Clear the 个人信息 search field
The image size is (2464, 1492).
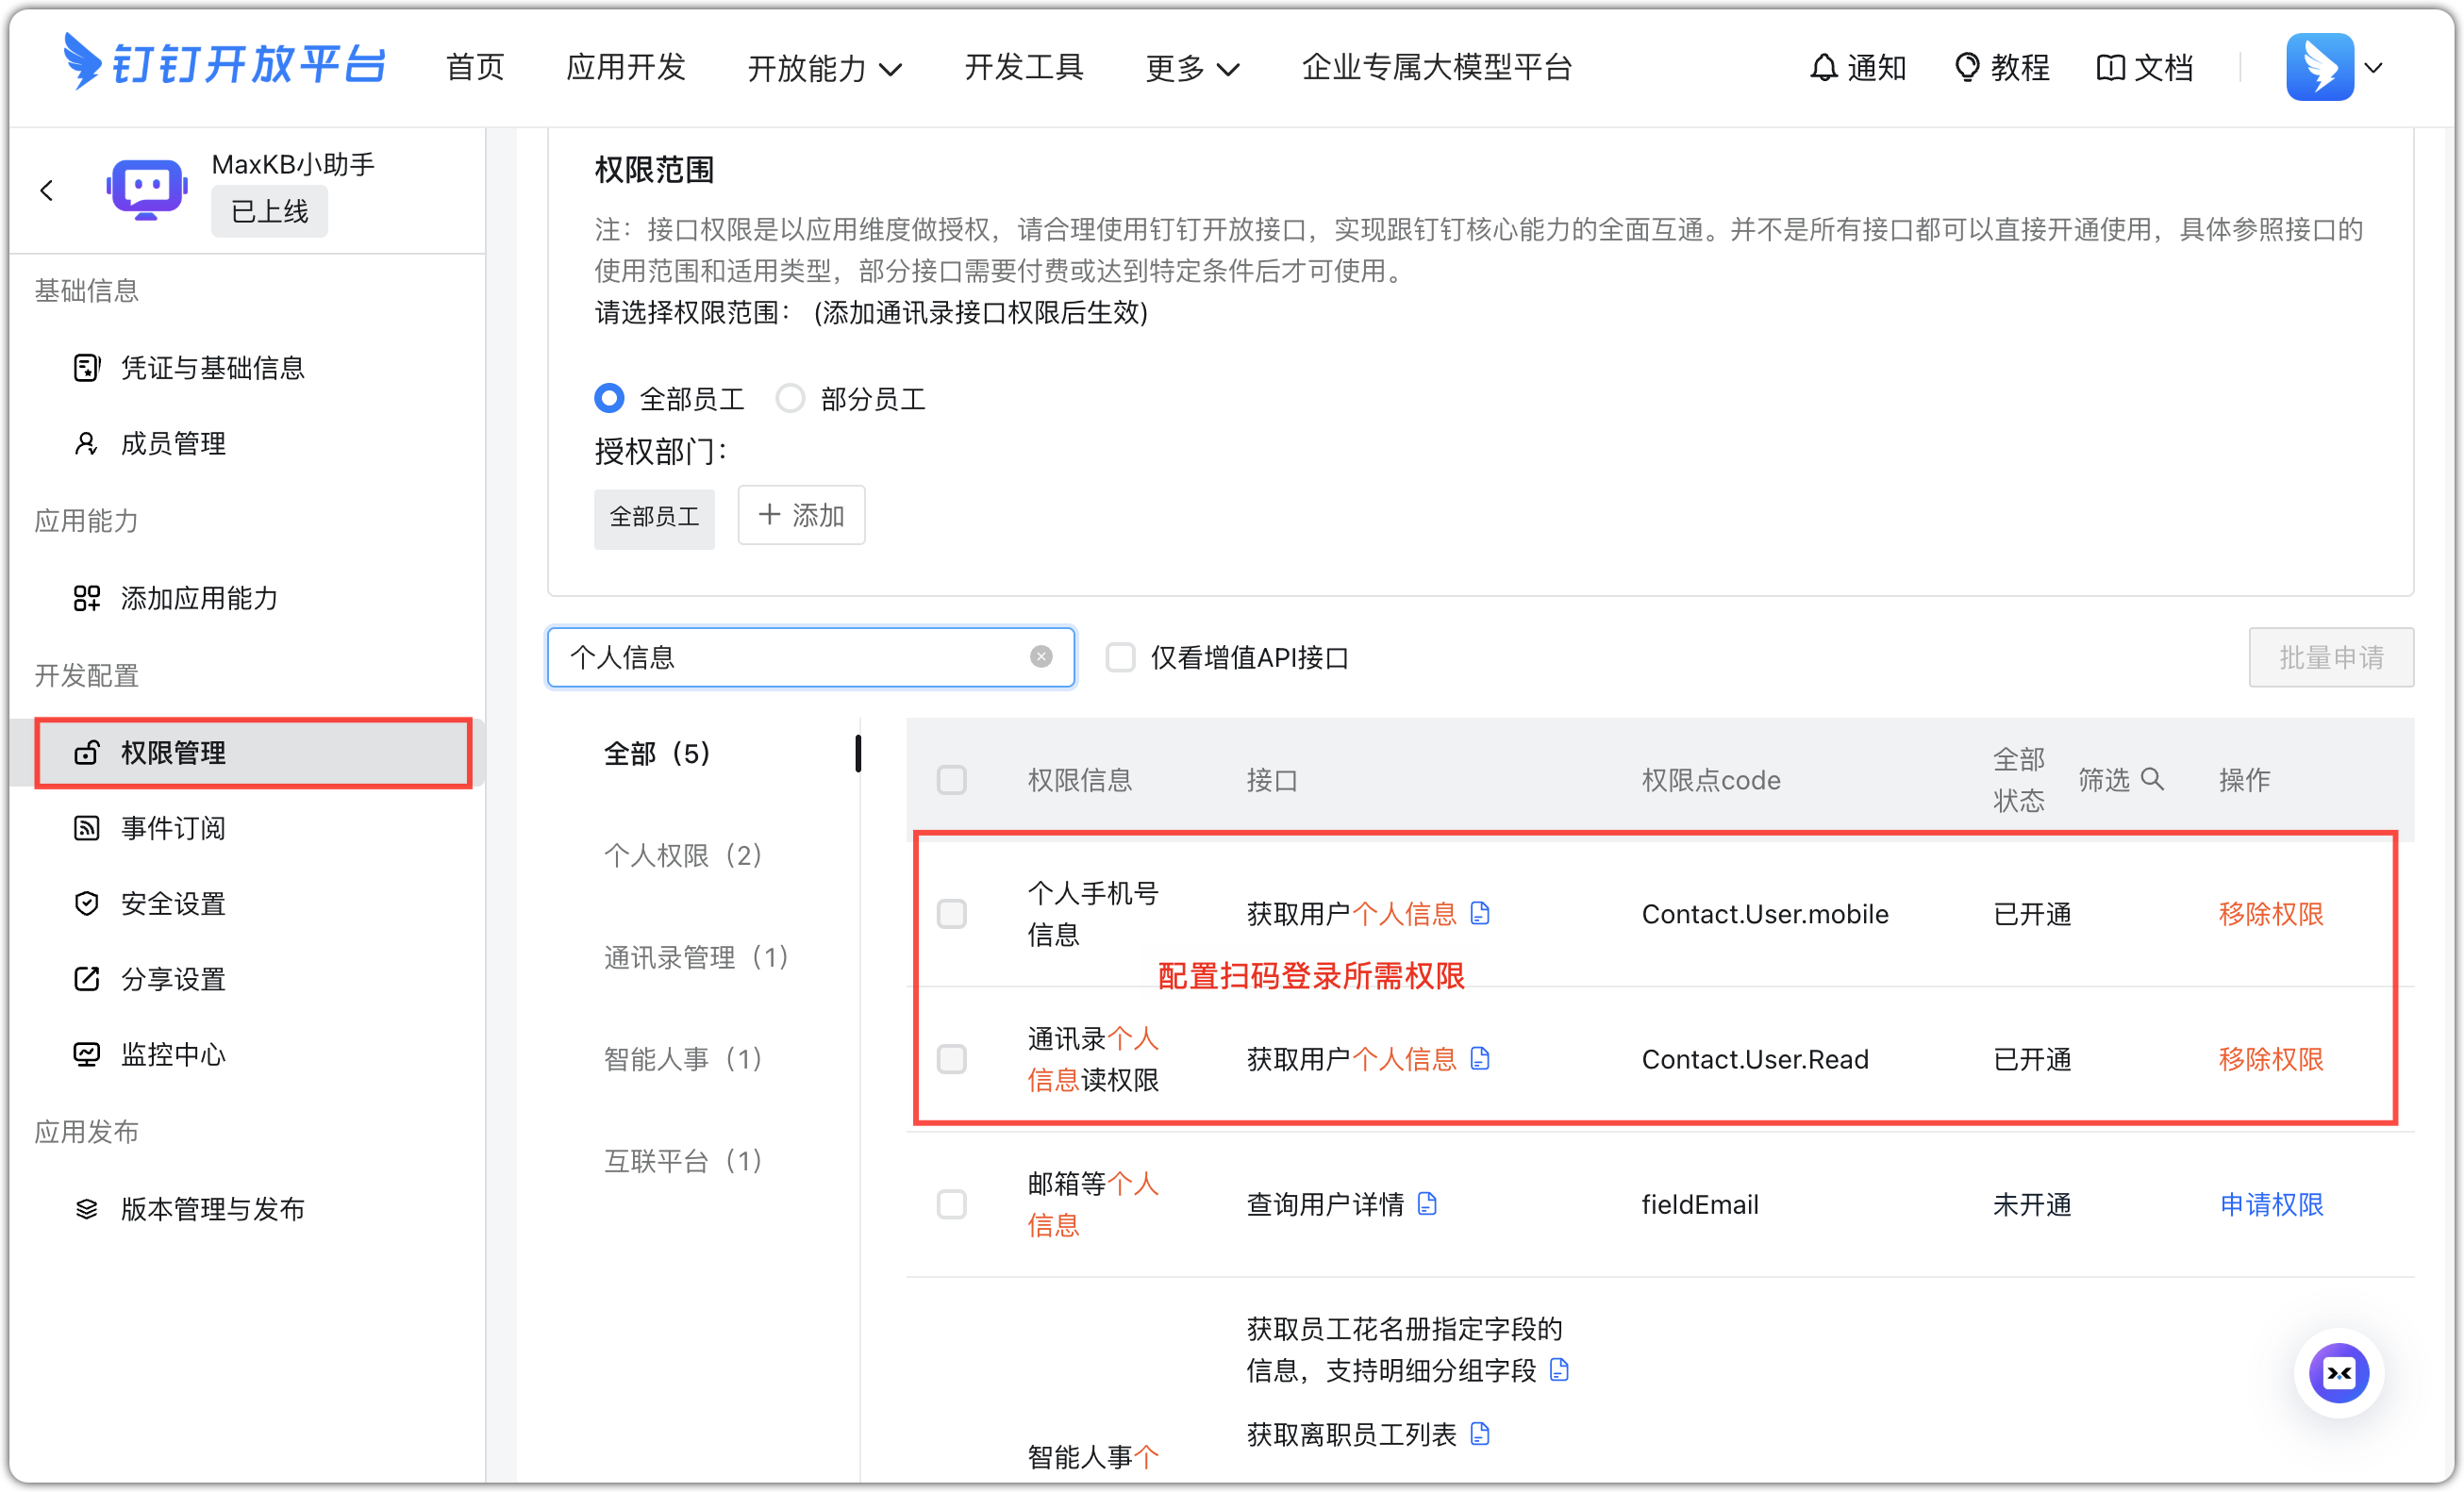coord(1041,656)
